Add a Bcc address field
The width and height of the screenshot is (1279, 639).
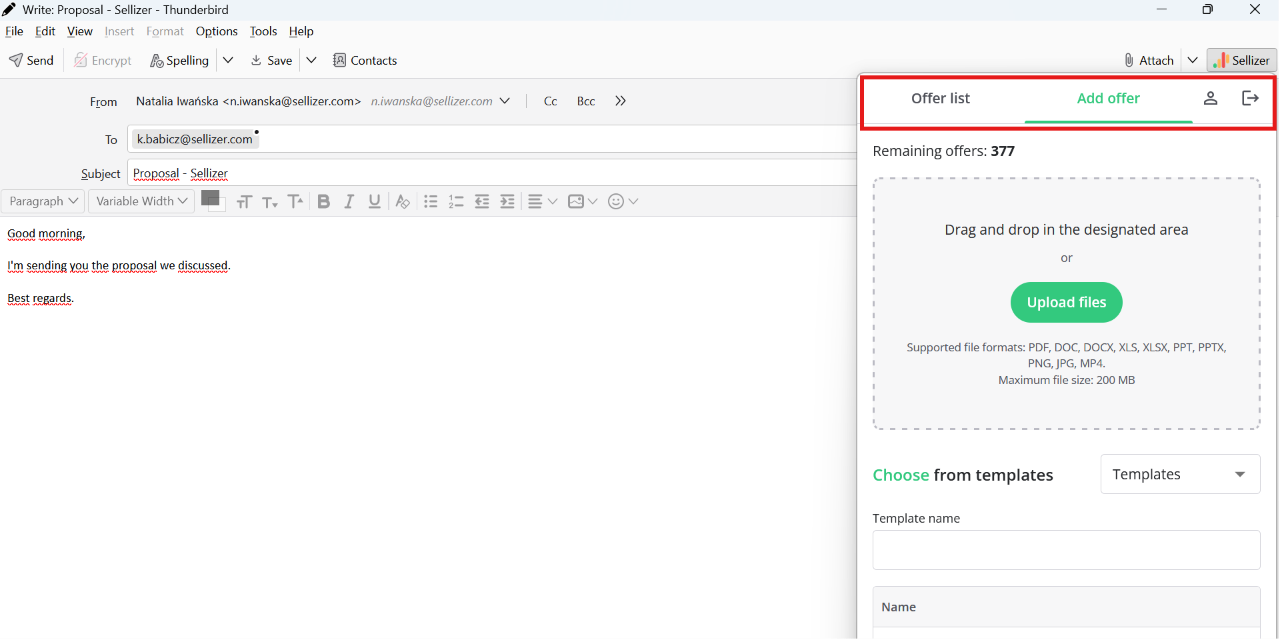pos(586,101)
